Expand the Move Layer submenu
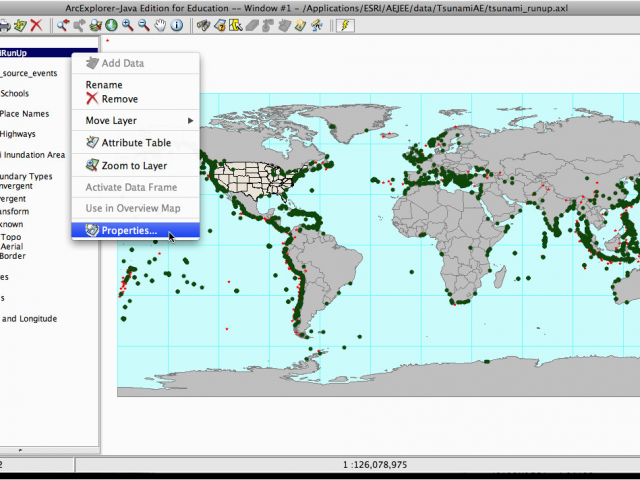 click(x=136, y=120)
